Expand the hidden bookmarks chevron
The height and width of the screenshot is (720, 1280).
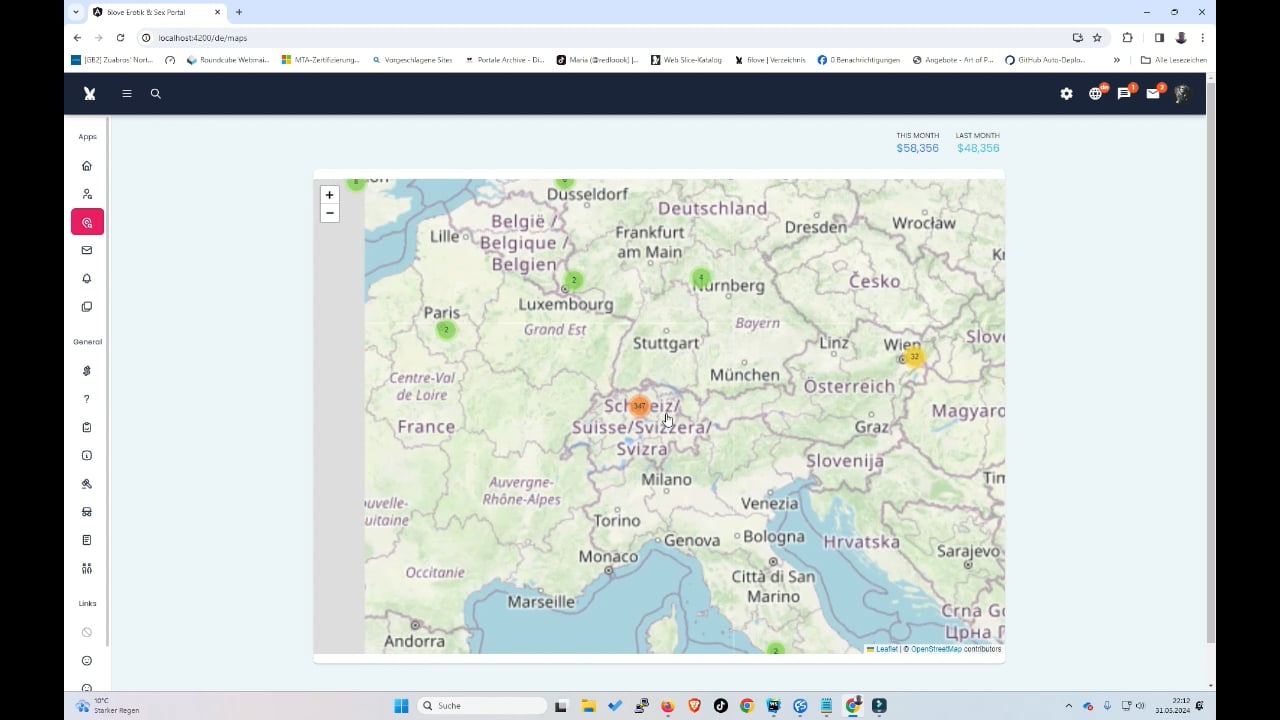[1117, 60]
